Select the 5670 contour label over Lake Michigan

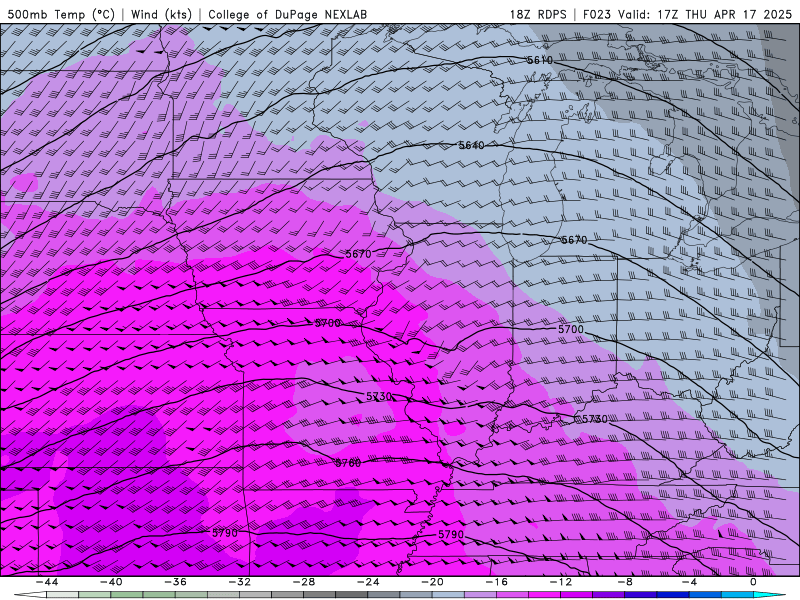click(x=574, y=240)
